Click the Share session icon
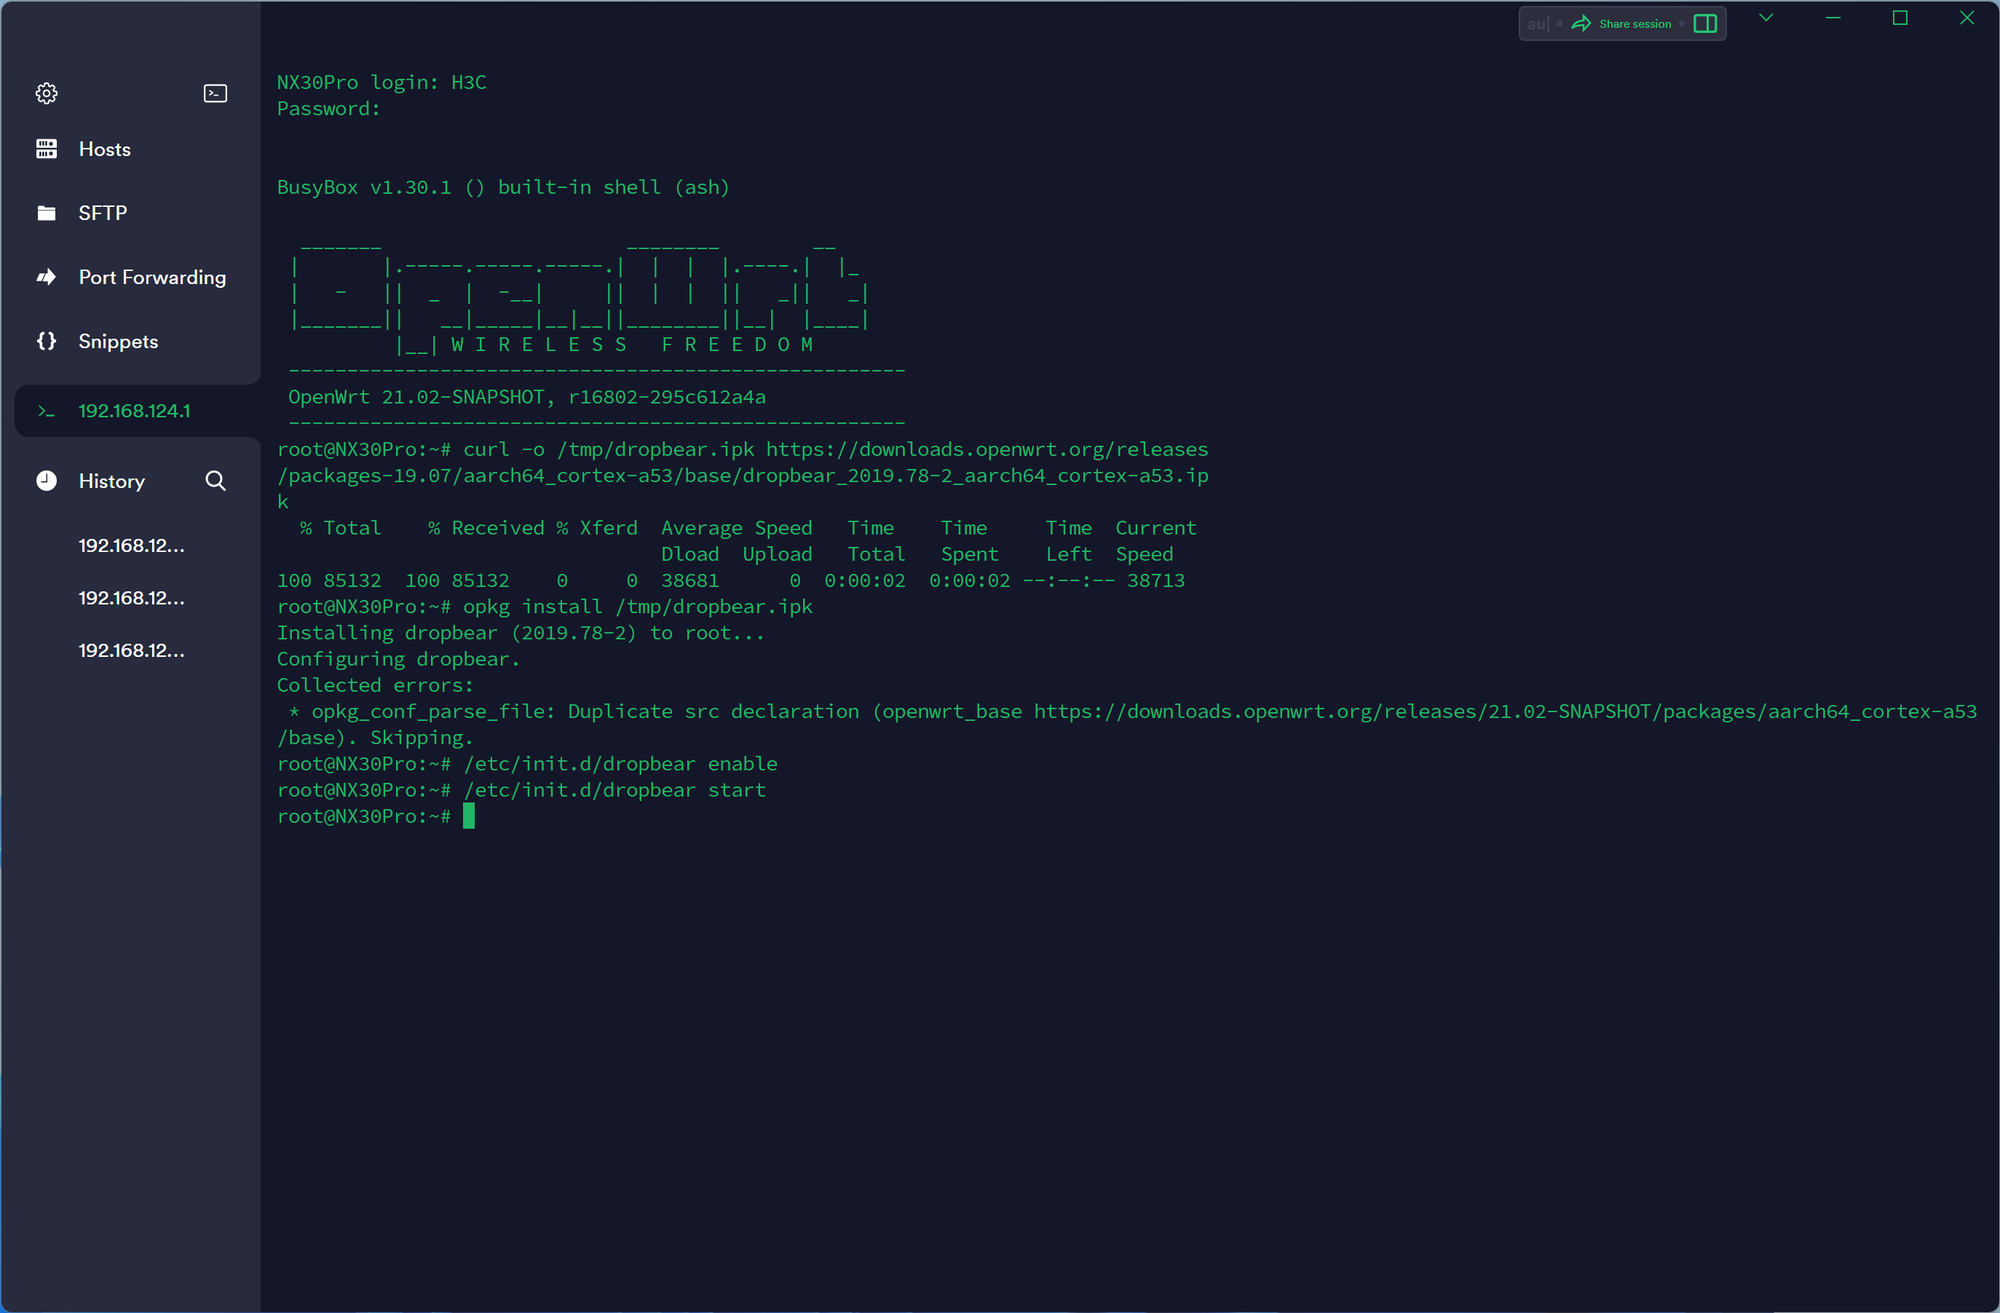This screenshot has height=1313, width=2000. tap(1587, 23)
